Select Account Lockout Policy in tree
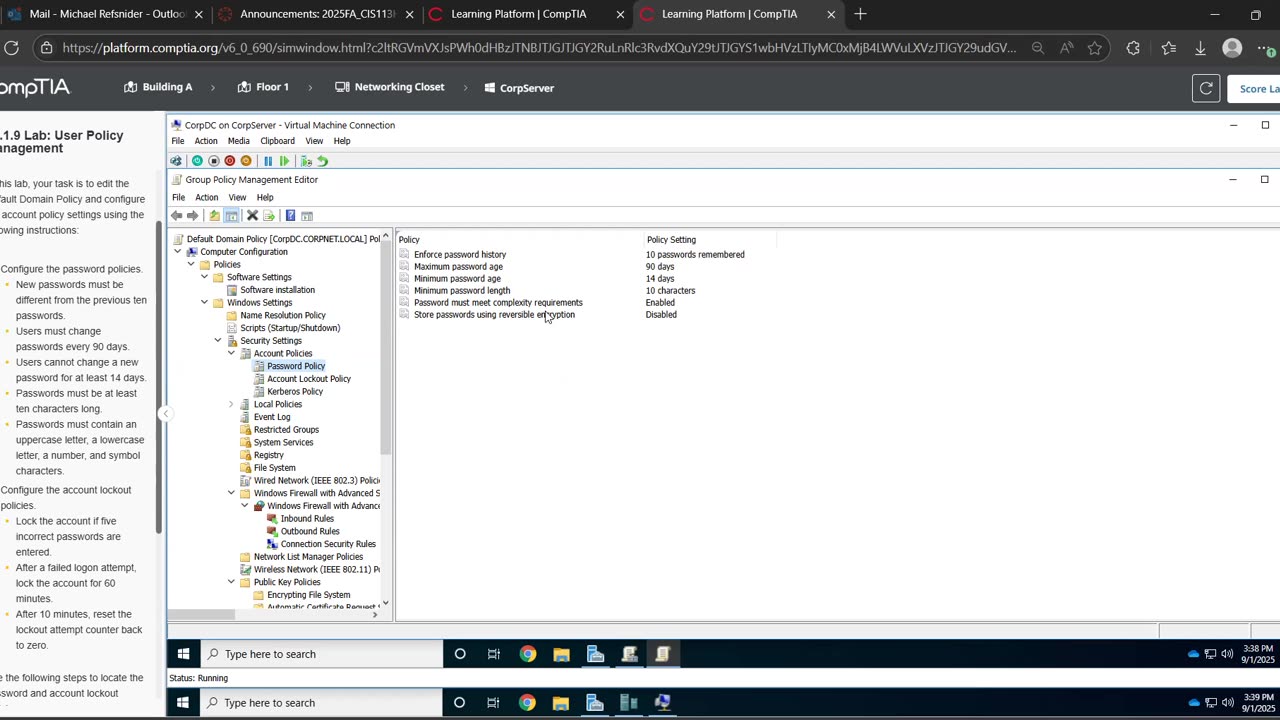This screenshot has height=720, width=1280. pos(308,379)
